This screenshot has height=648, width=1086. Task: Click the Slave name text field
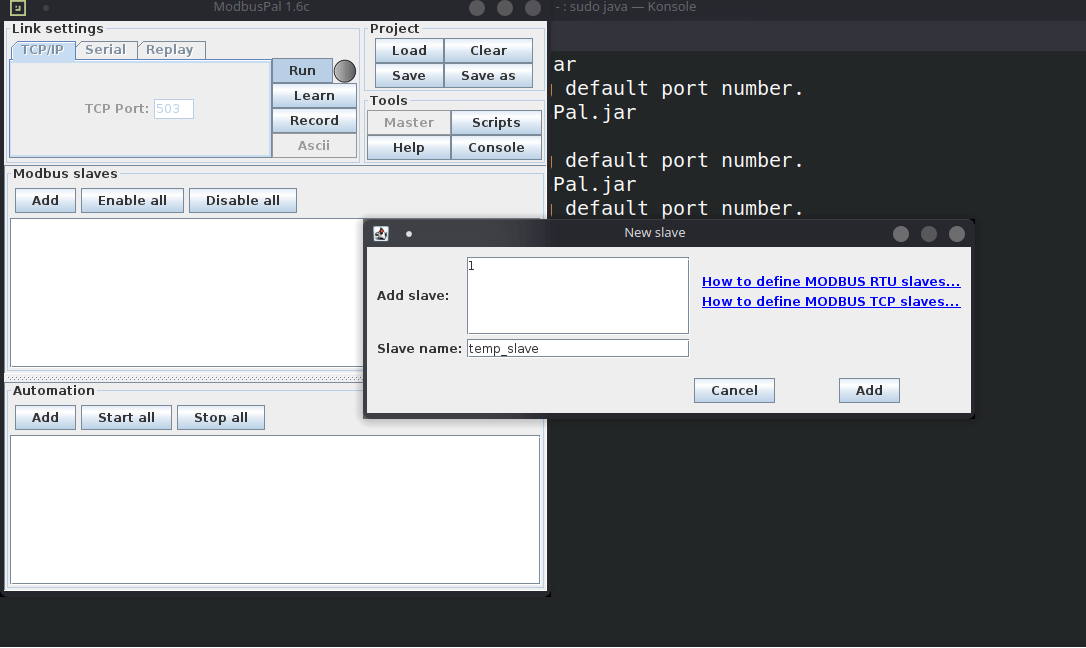(x=577, y=348)
